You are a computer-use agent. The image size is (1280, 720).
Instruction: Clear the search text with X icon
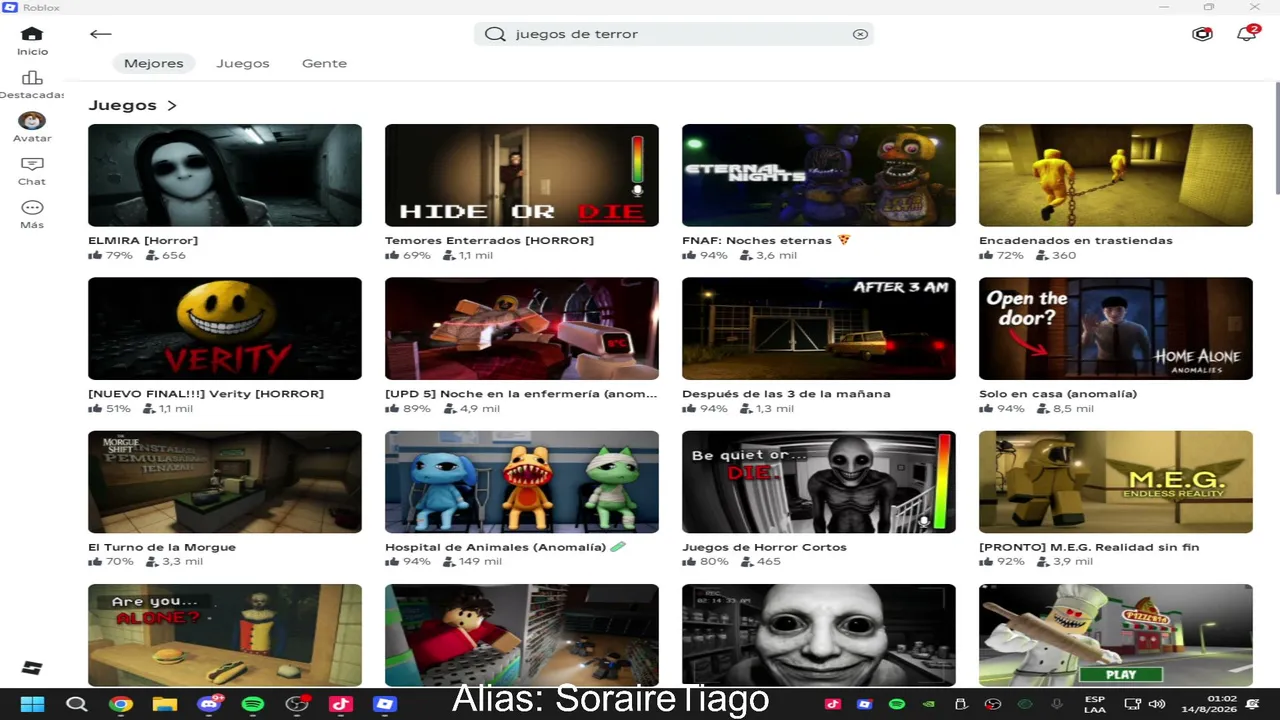(860, 34)
